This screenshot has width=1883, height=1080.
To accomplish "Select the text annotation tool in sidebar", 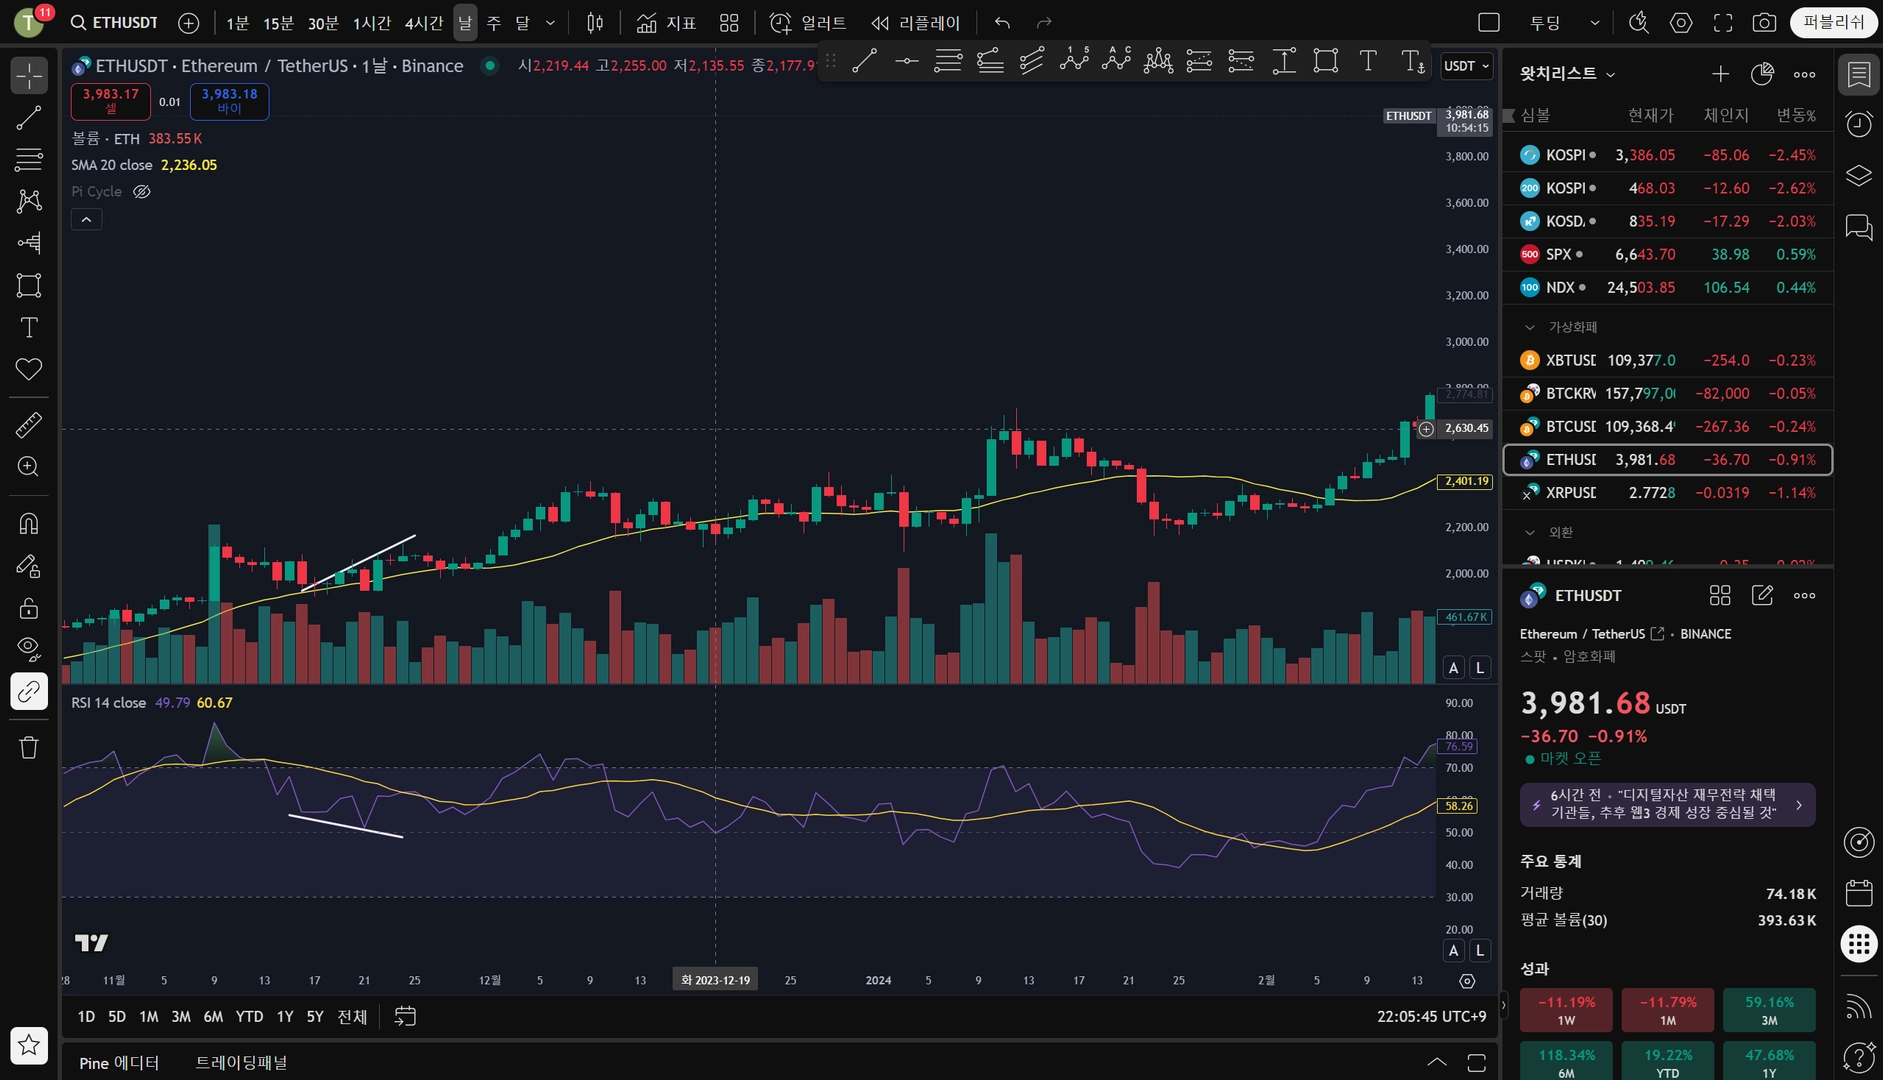I will point(29,327).
